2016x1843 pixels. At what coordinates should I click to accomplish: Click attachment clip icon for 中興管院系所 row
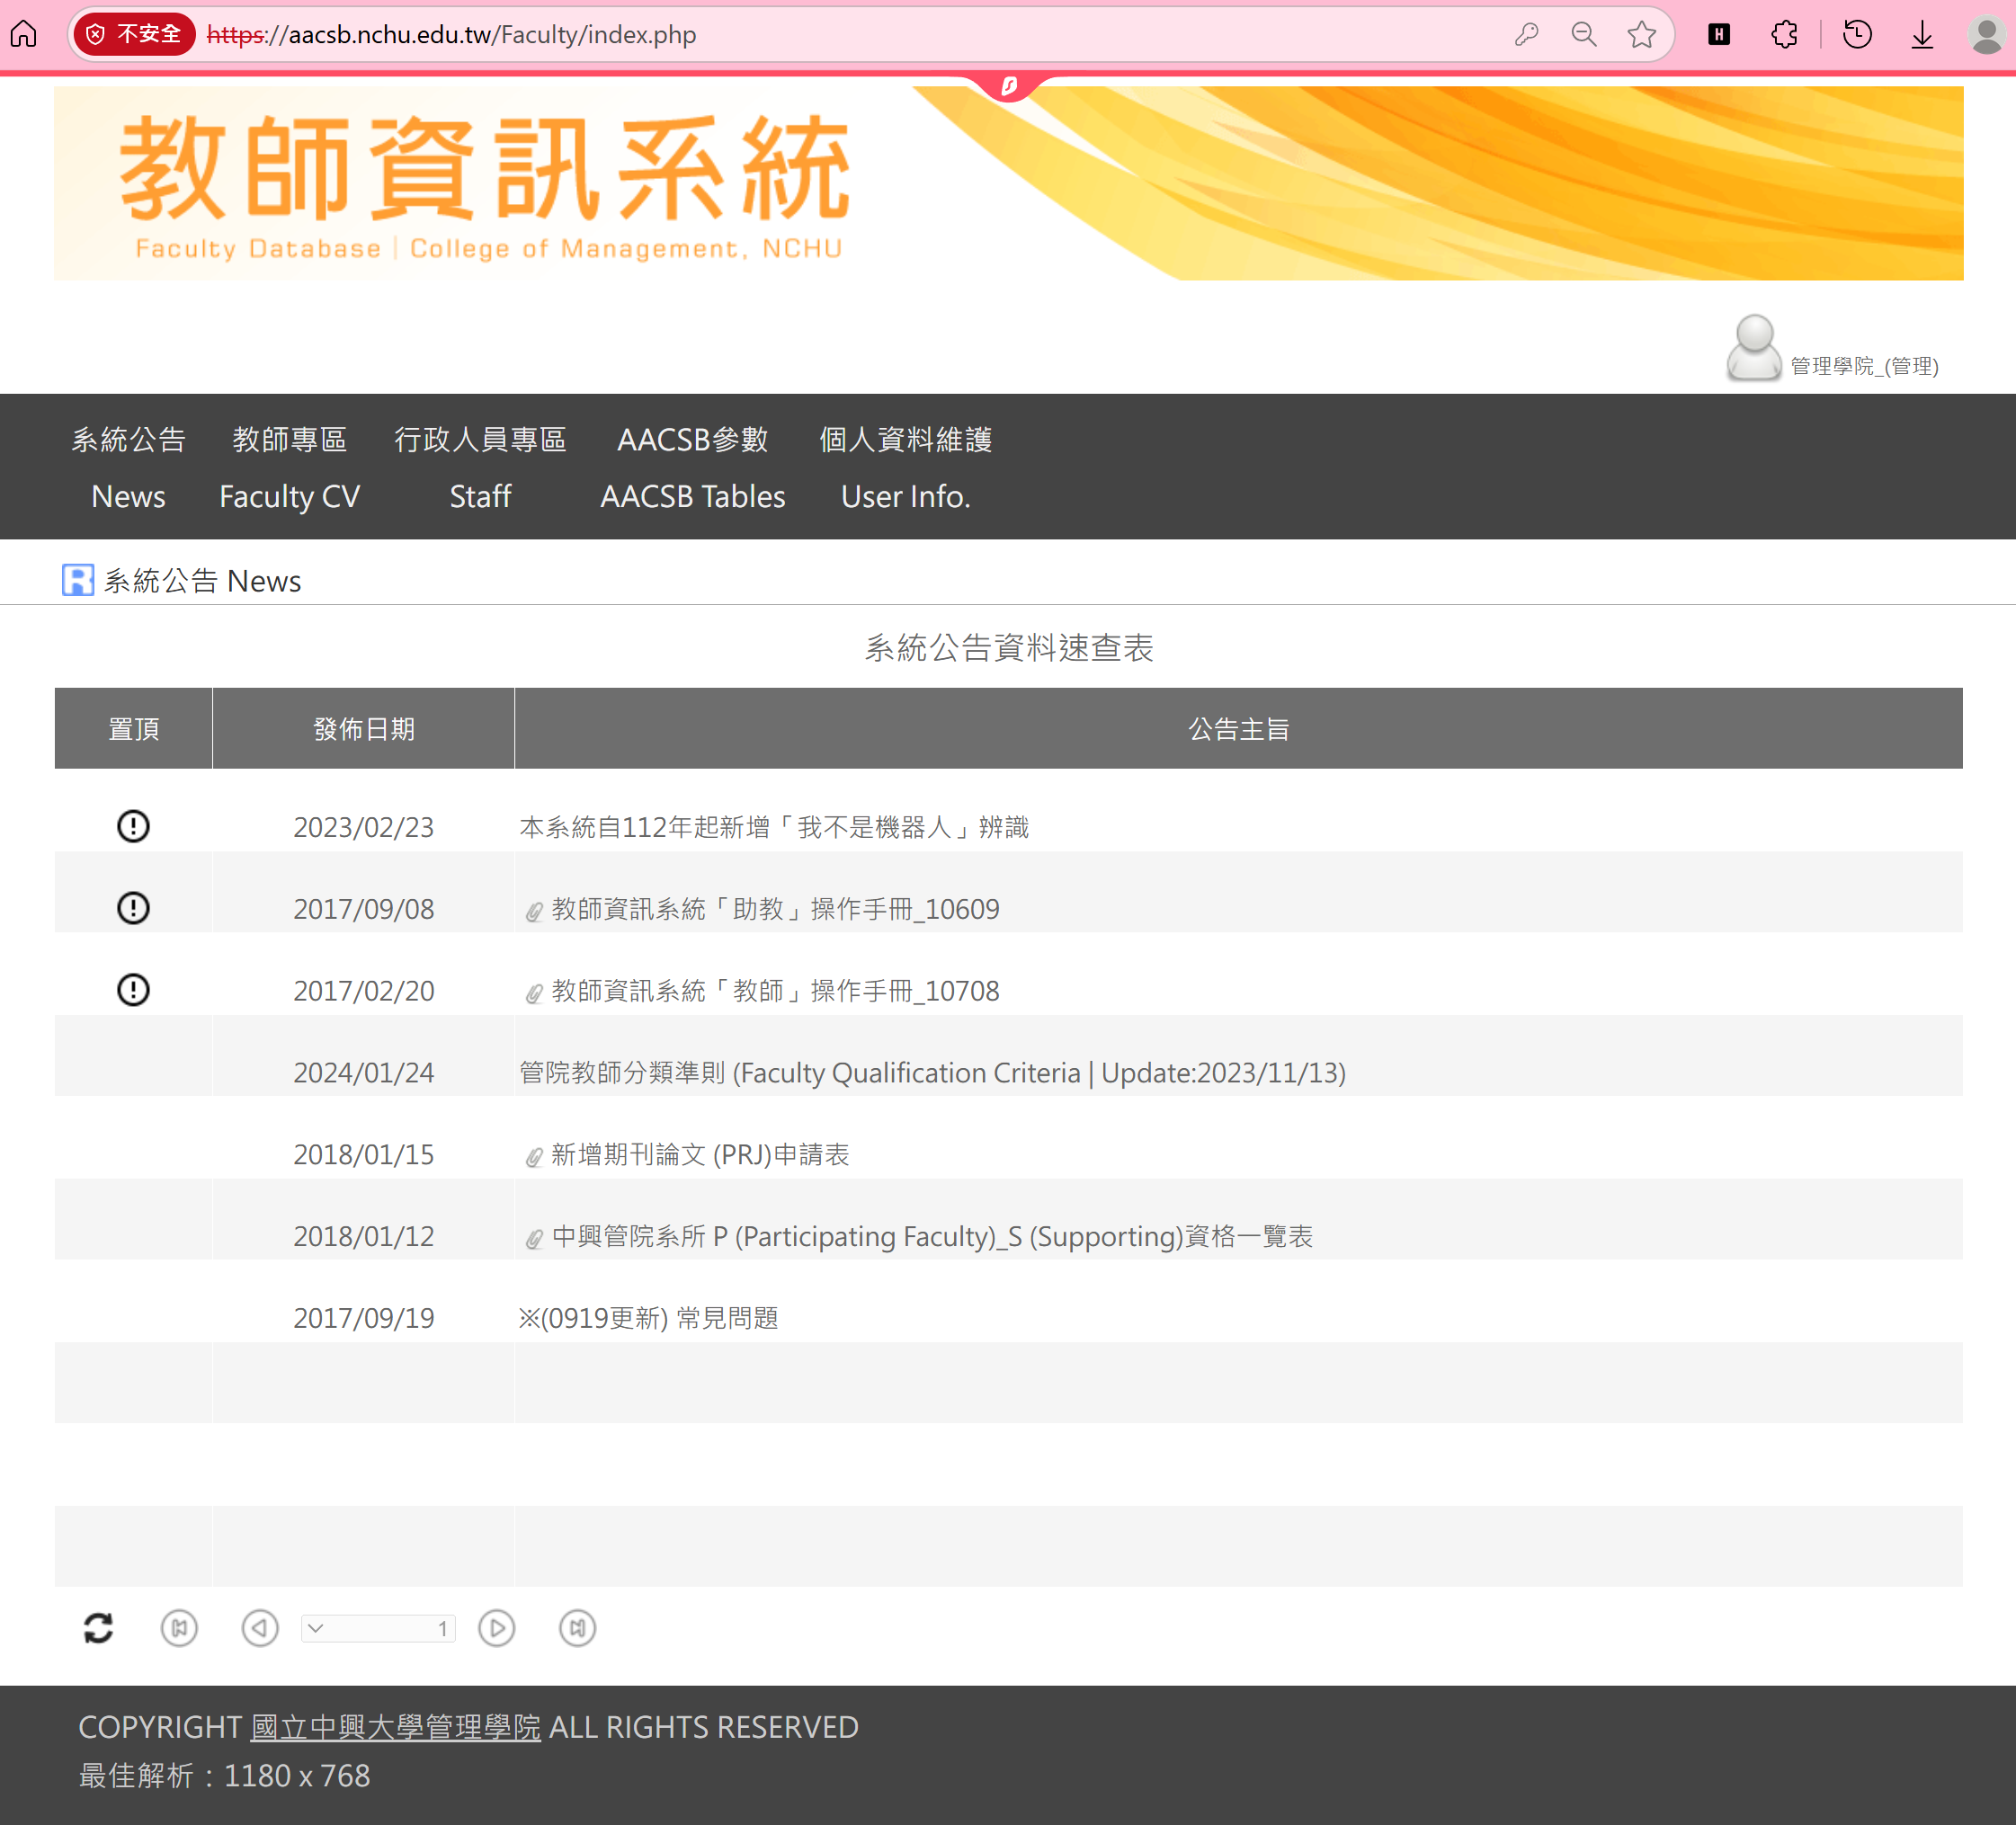[534, 1239]
